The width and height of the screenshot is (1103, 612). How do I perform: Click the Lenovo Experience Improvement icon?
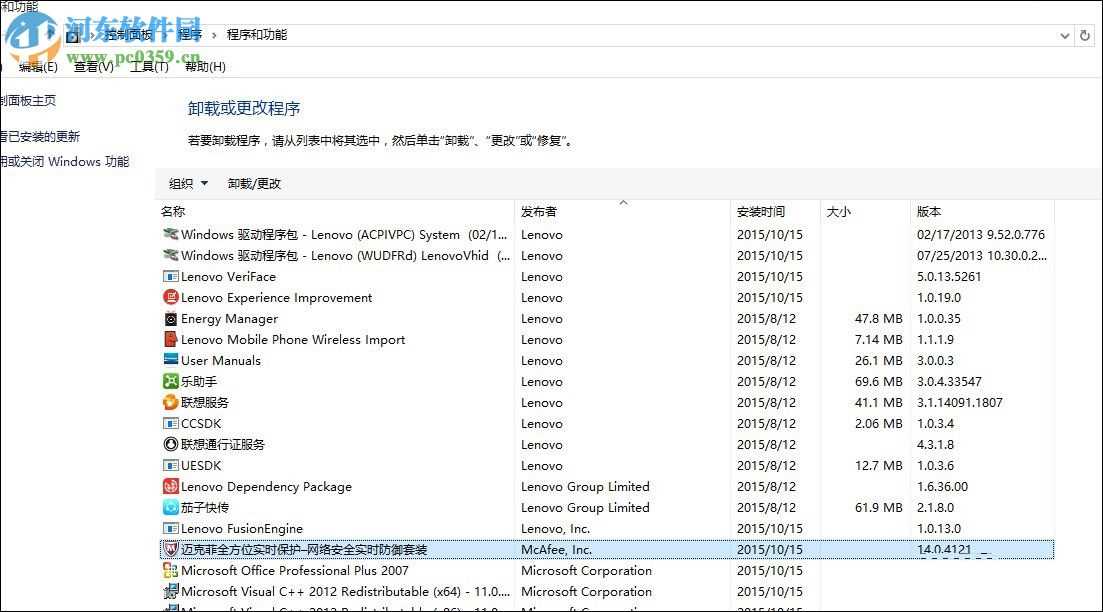[x=171, y=298]
